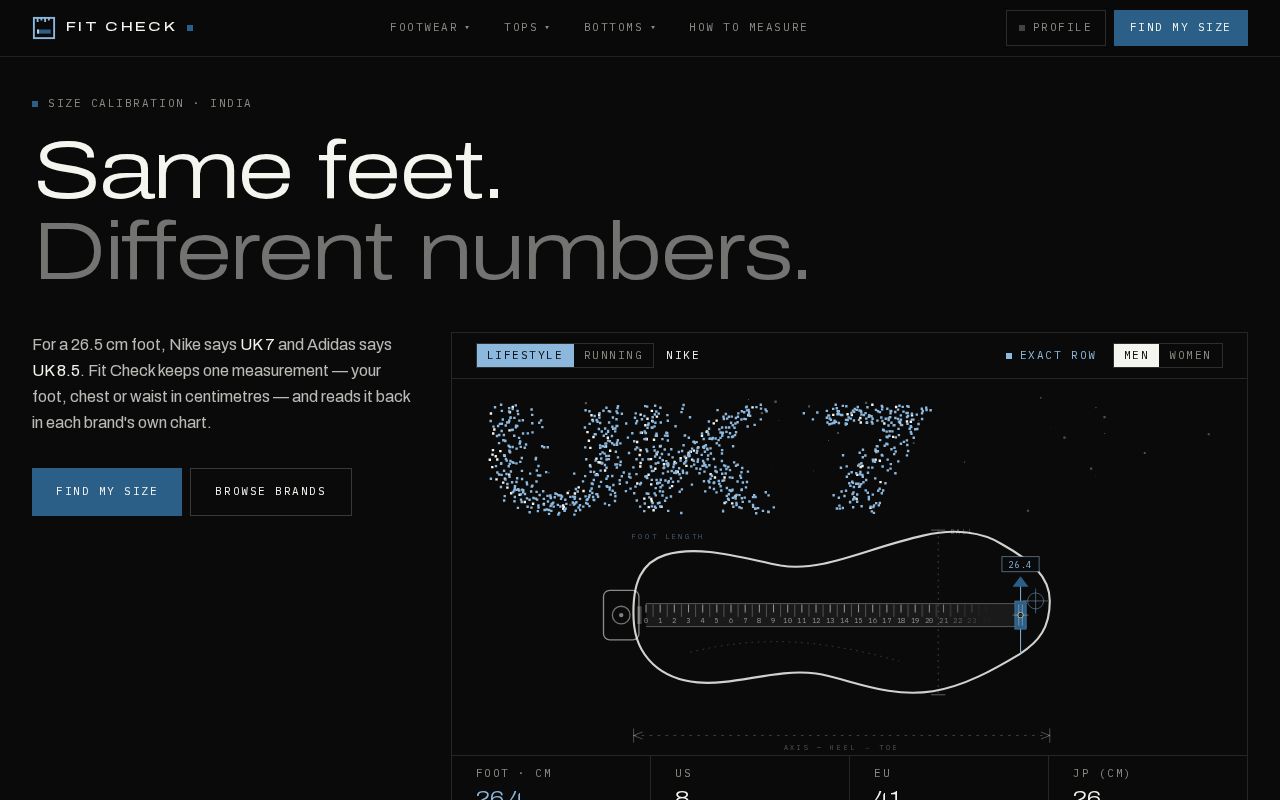Click the Foot · CM stat label
1280x800 pixels.
click(514, 773)
